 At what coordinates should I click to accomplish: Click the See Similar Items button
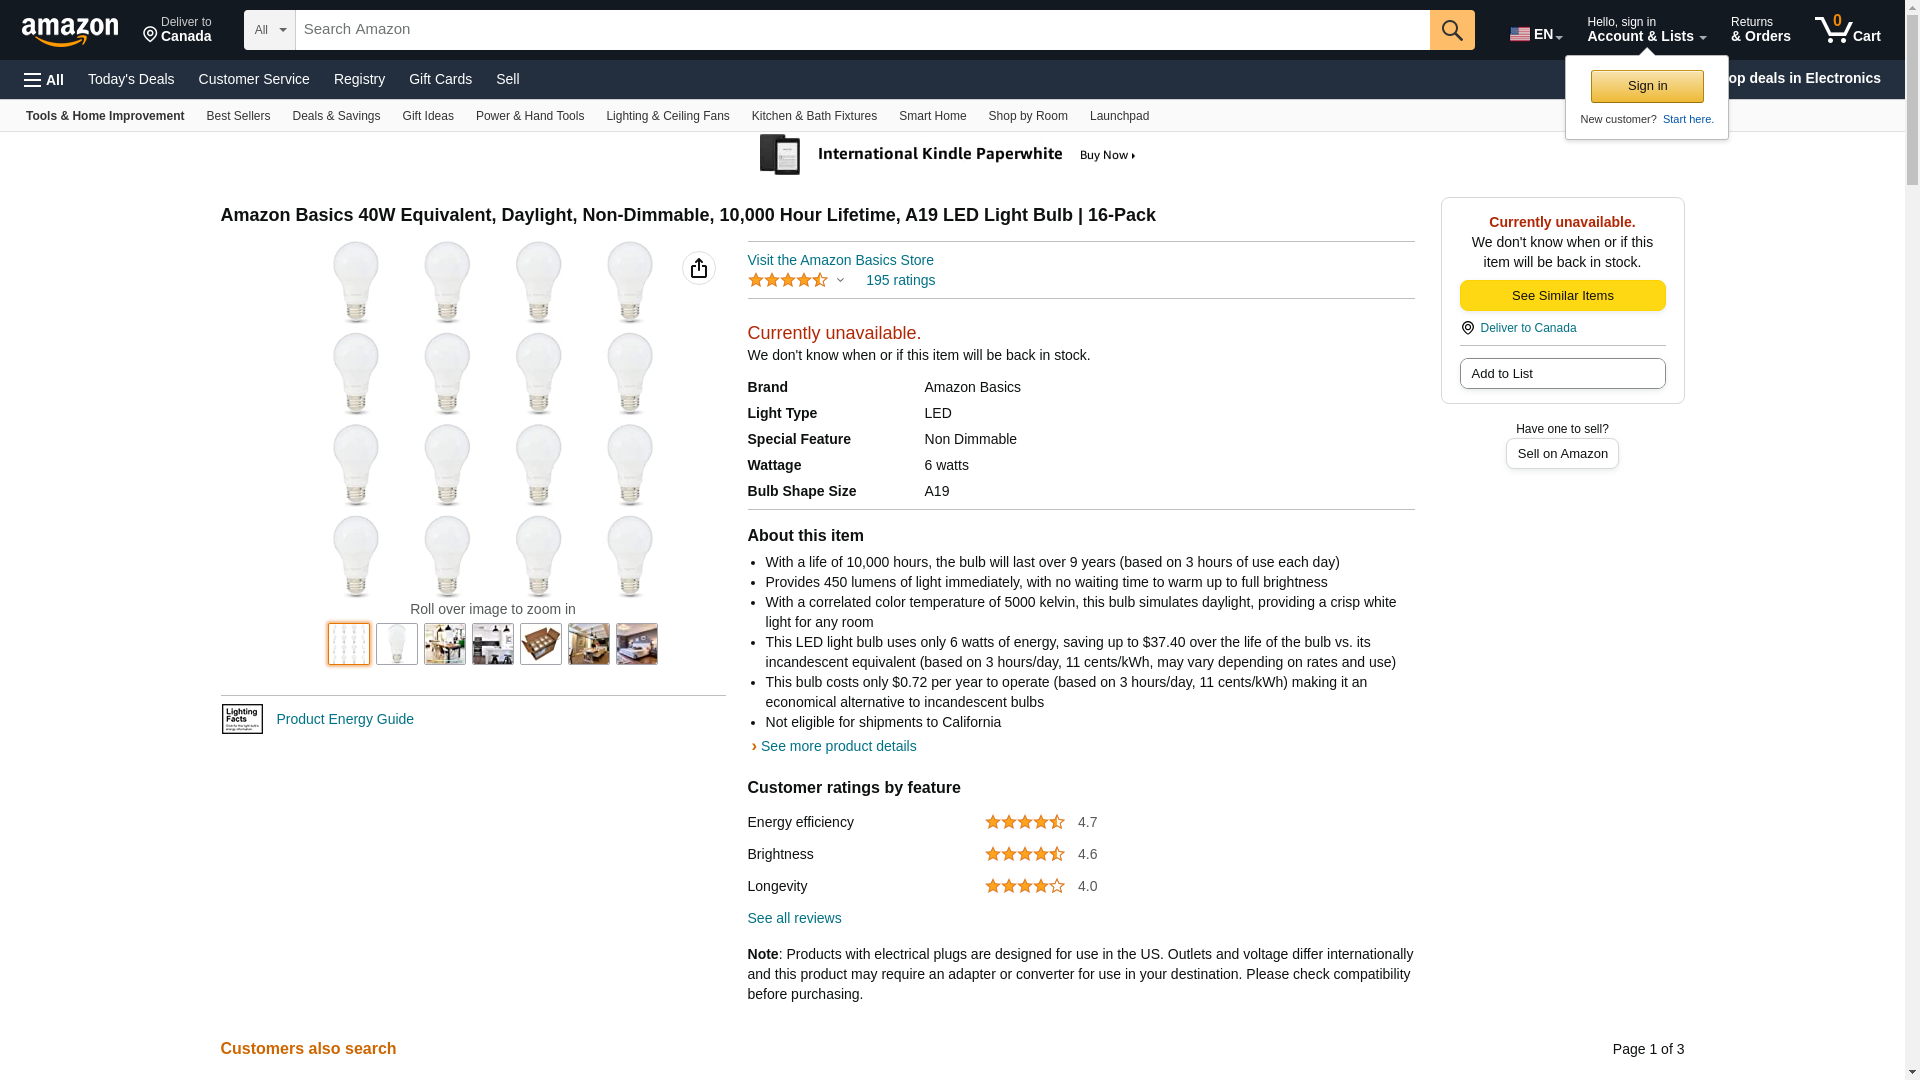pyautogui.click(x=1562, y=296)
